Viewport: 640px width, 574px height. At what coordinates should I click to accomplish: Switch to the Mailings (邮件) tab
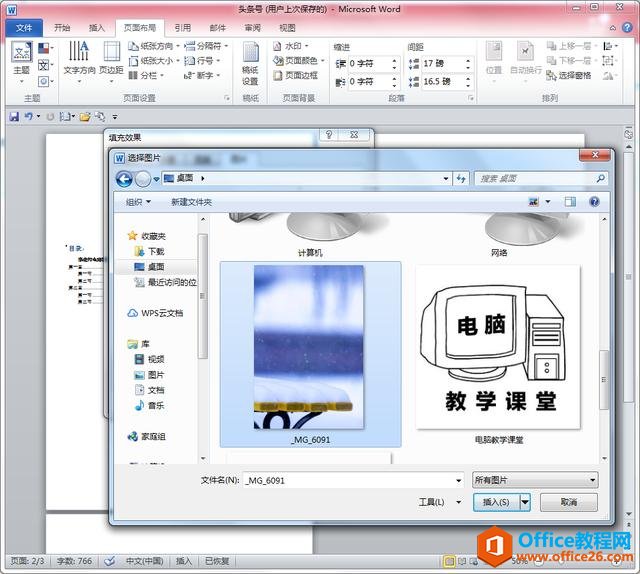coord(218,28)
